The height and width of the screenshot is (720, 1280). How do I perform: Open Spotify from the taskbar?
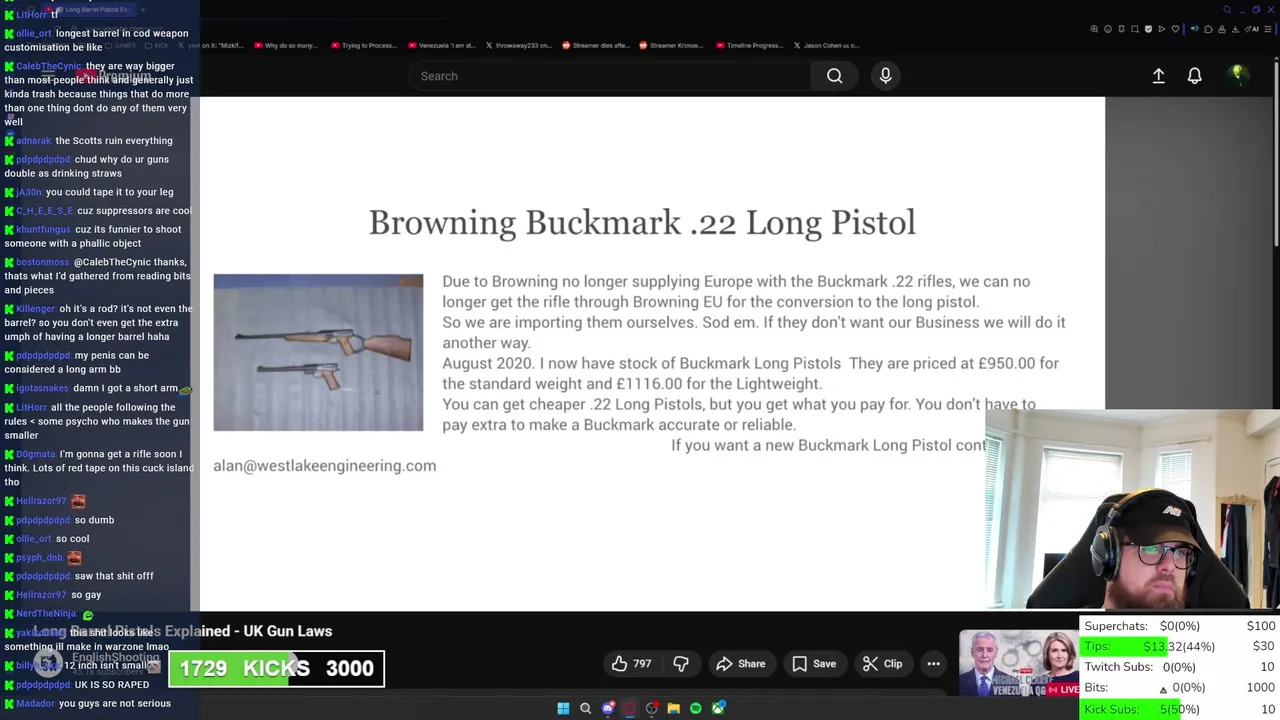[696, 708]
